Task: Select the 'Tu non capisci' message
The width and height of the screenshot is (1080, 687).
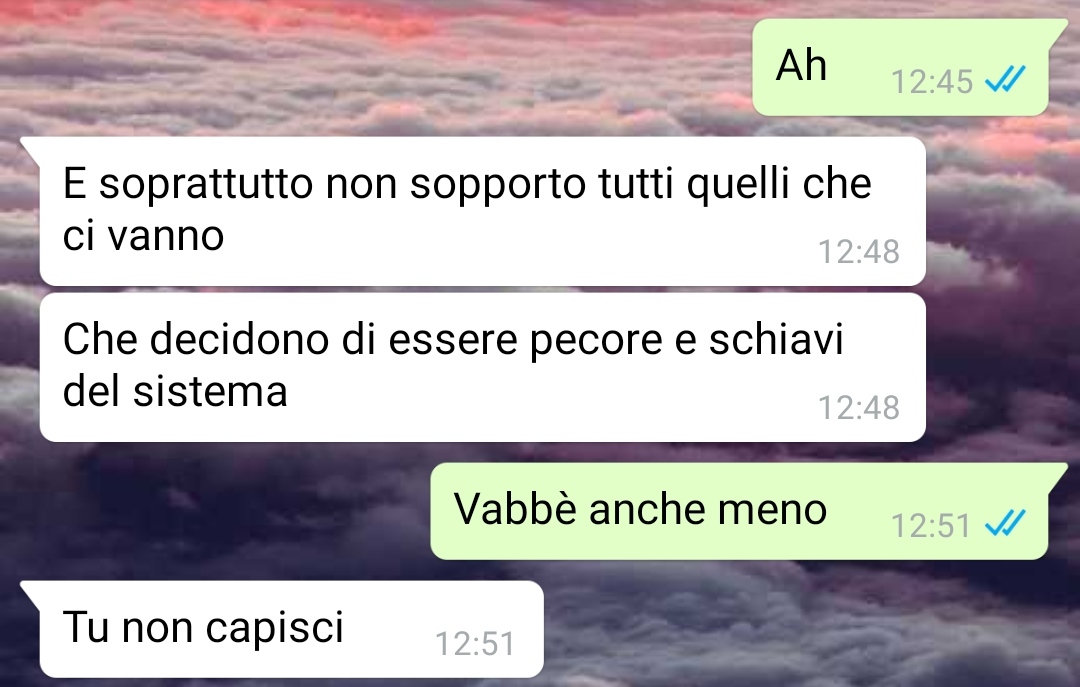Action: coord(291,629)
